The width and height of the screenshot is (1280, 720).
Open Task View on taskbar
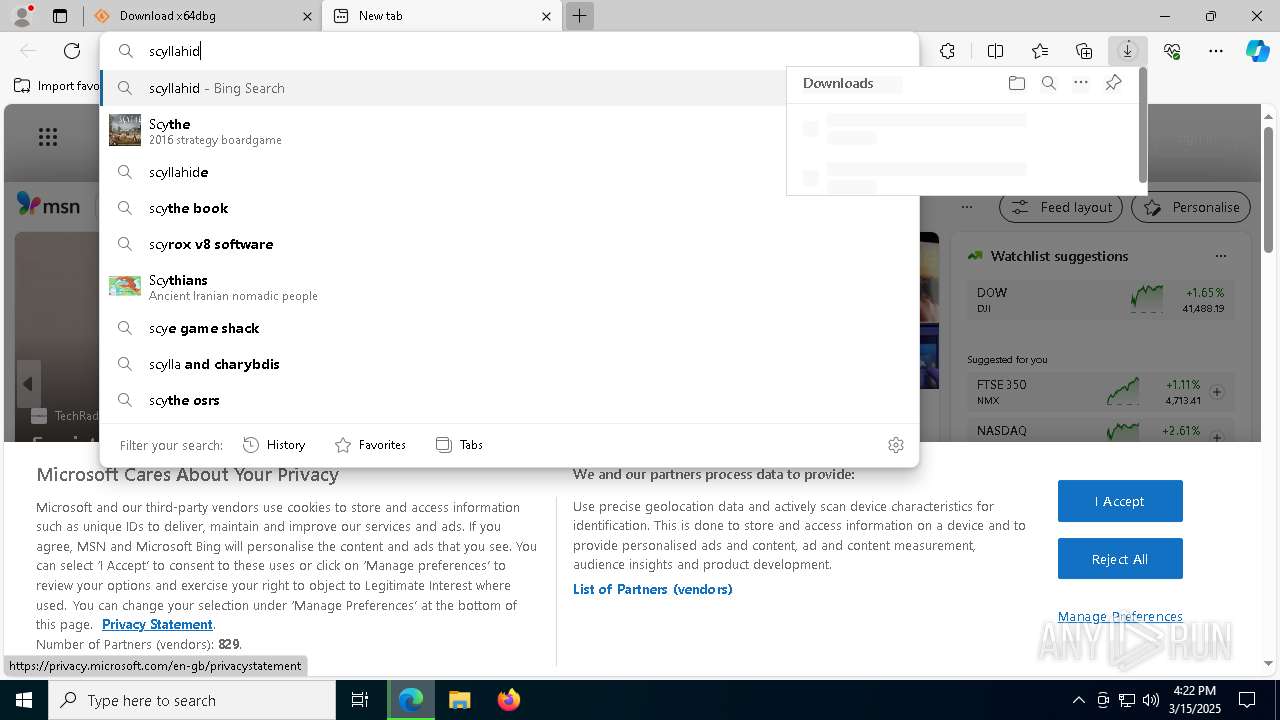pos(360,700)
